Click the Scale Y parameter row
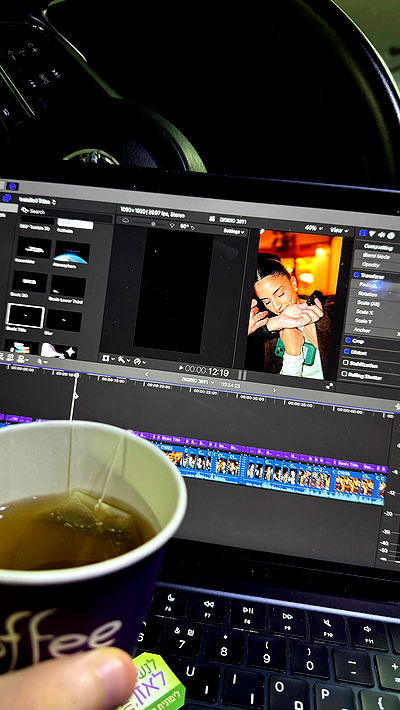This screenshot has width=400, height=710. (371, 321)
